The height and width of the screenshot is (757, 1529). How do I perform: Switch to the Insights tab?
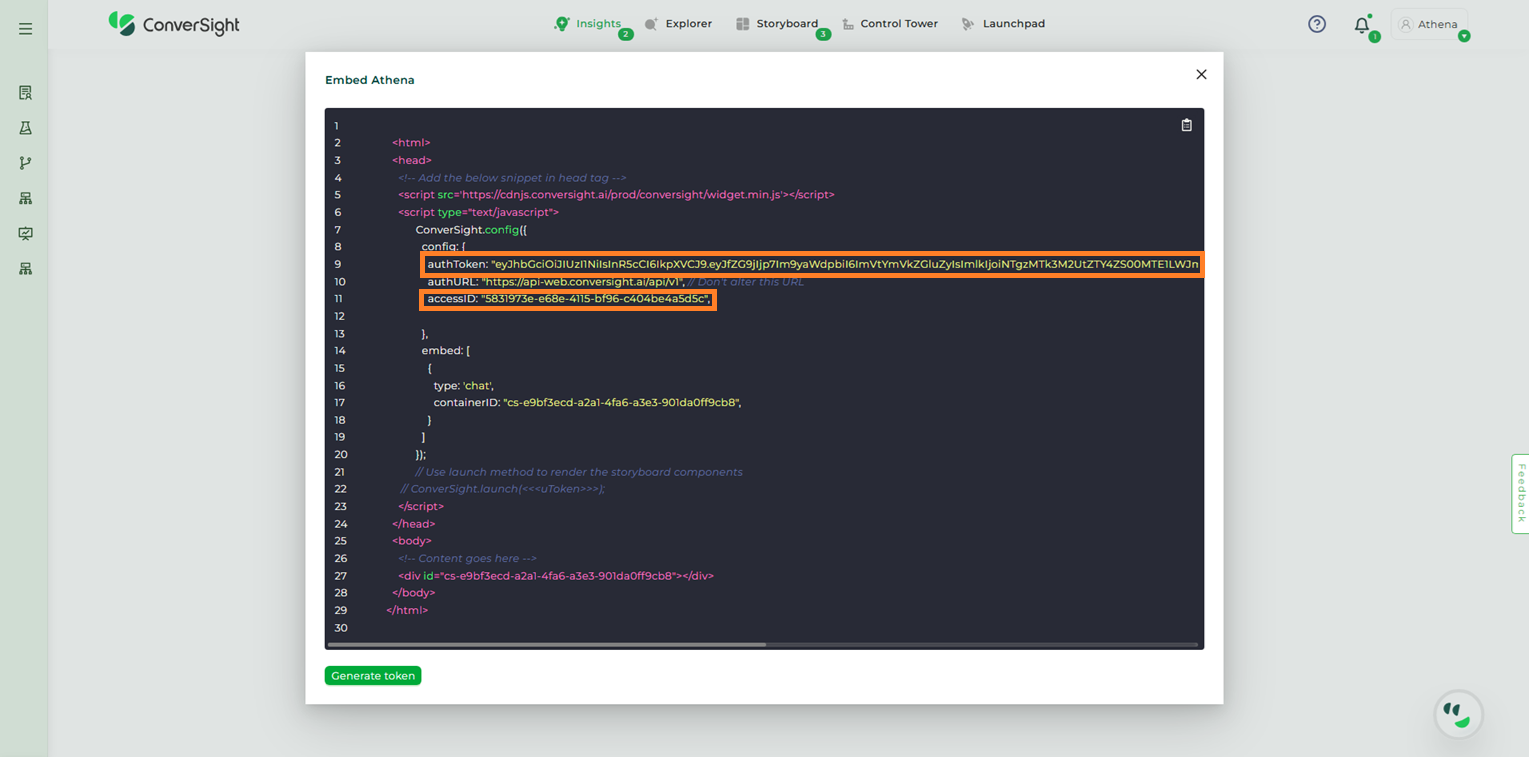point(588,24)
